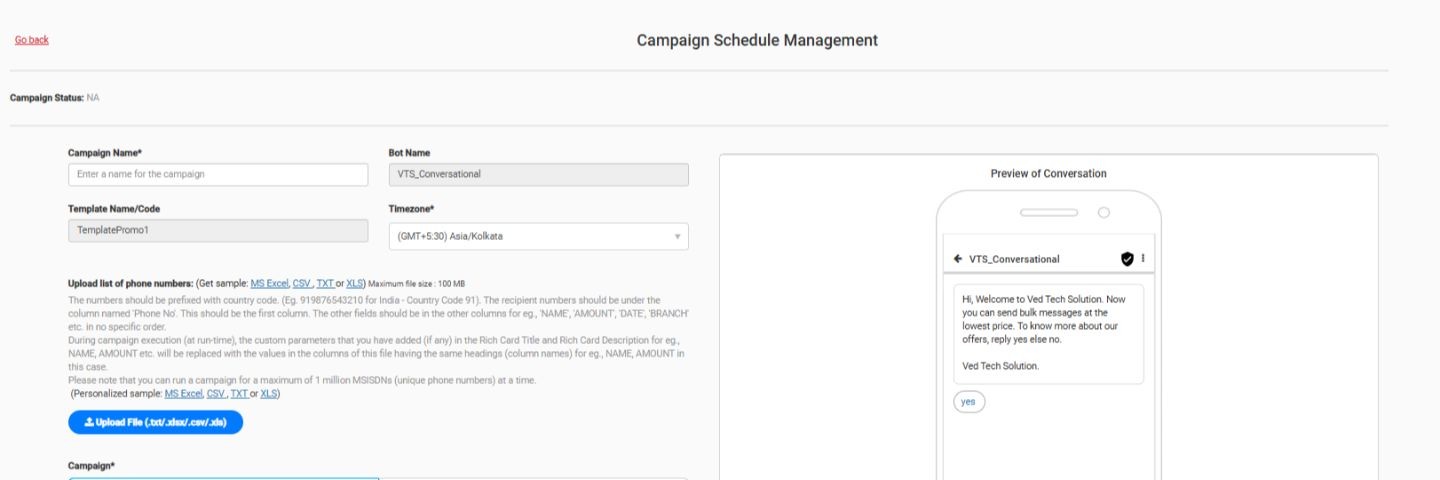Click the Bot Name field
Image resolution: width=1440 pixels, height=480 pixels.
pyautogui.click(x=538, y=174)
